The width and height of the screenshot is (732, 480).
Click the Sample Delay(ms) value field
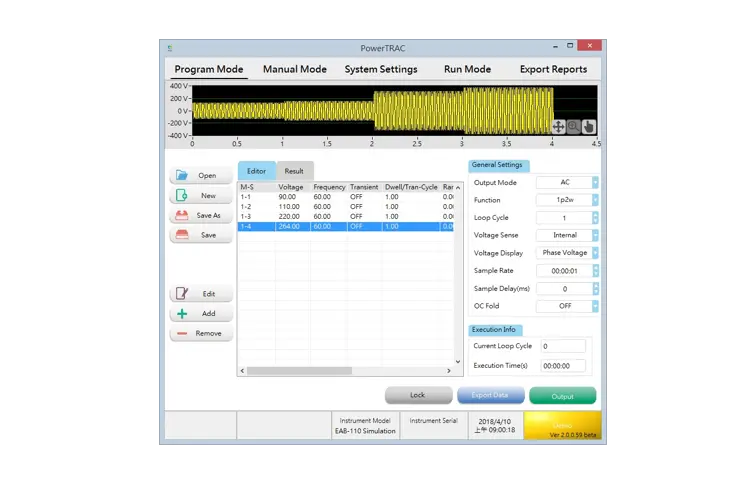[564, 289]
